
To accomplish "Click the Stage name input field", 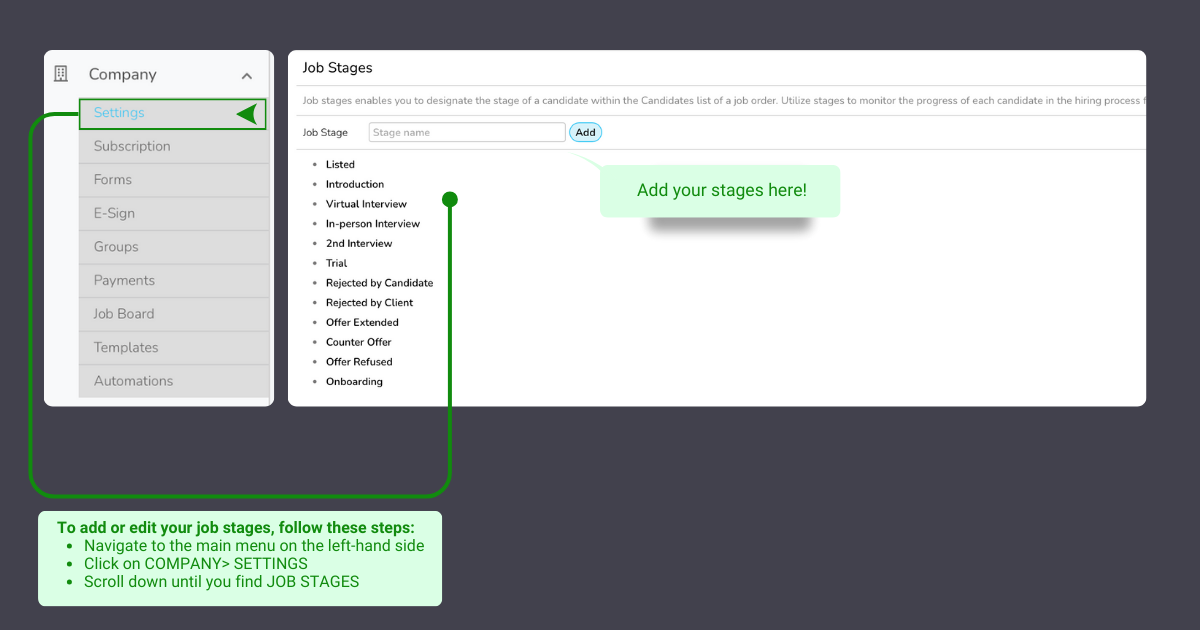I will point(466,132).
